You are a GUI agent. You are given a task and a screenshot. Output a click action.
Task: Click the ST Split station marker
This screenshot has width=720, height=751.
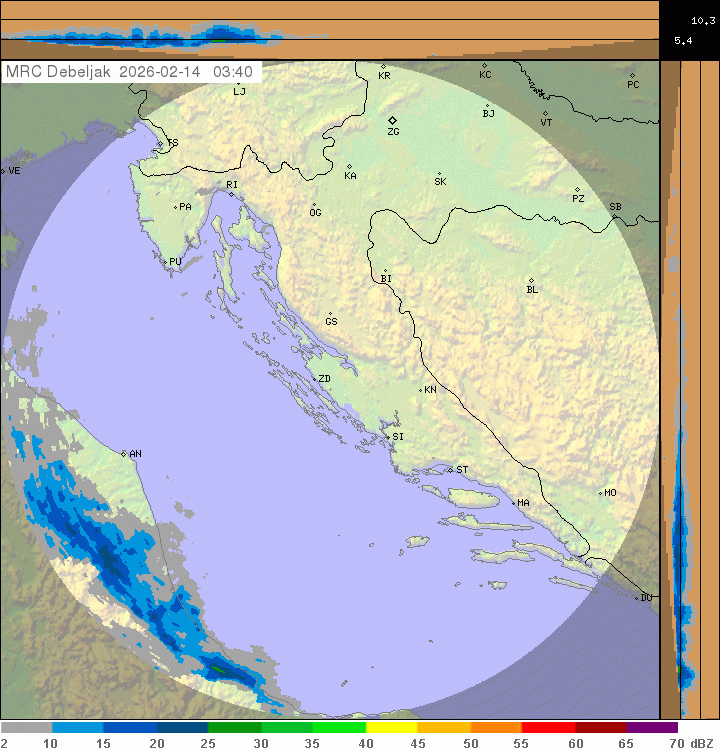450,469
